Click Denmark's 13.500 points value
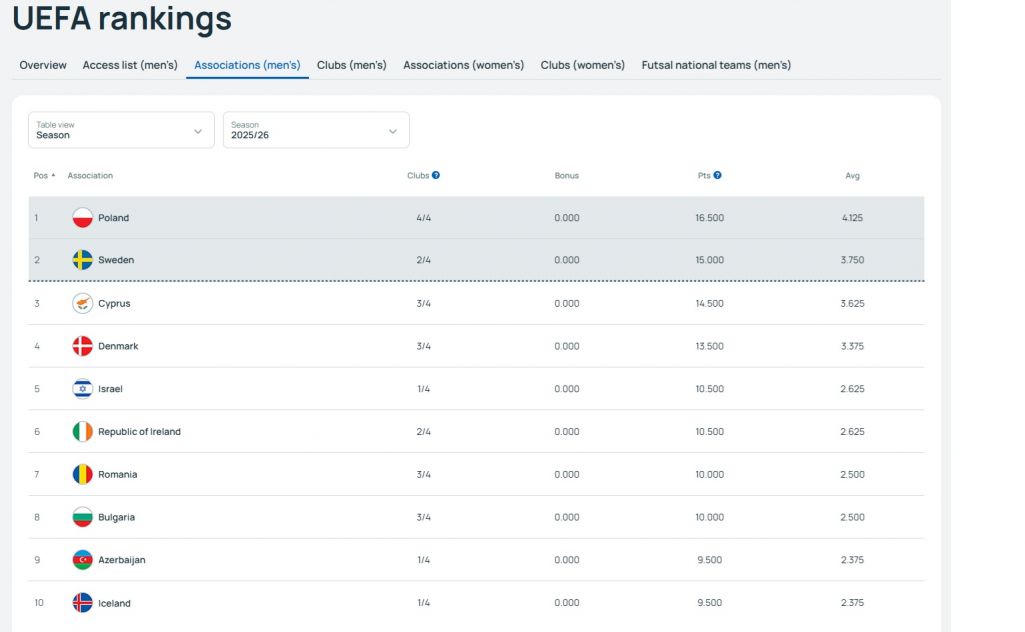This screenshot has width=1025, height=632. click(x=709, y=346)
